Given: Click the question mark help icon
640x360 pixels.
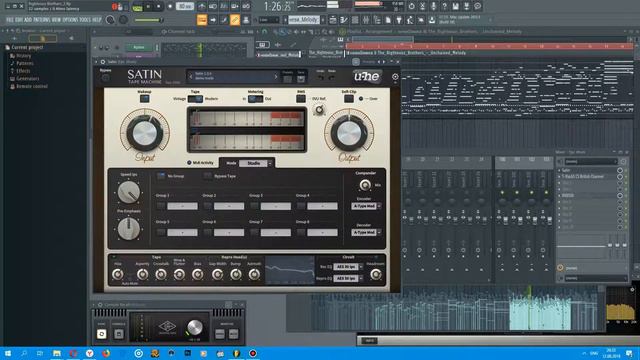Looking at the screenshot, I should (x=444, y=7).
